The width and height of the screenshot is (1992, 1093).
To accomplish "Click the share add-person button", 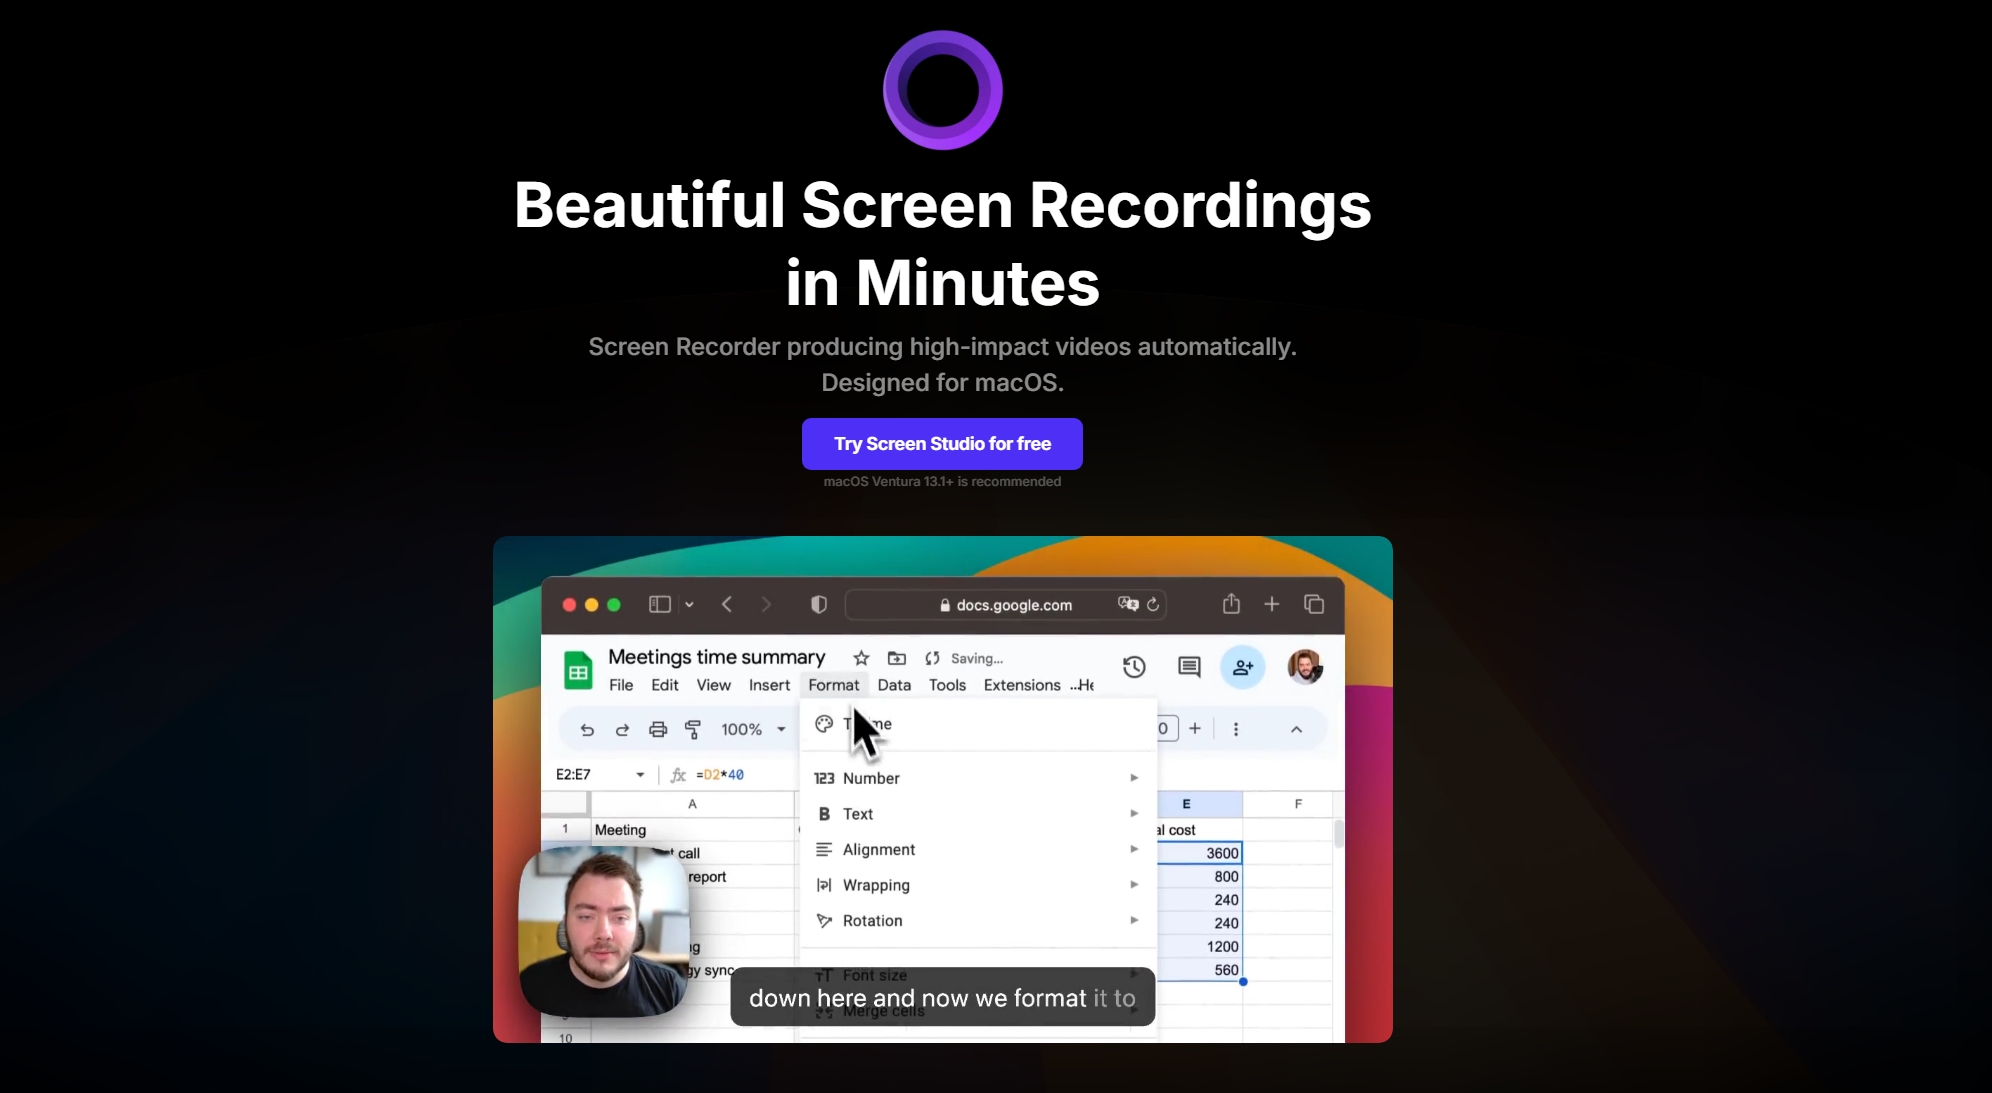I will click(x=1243, y=667).
